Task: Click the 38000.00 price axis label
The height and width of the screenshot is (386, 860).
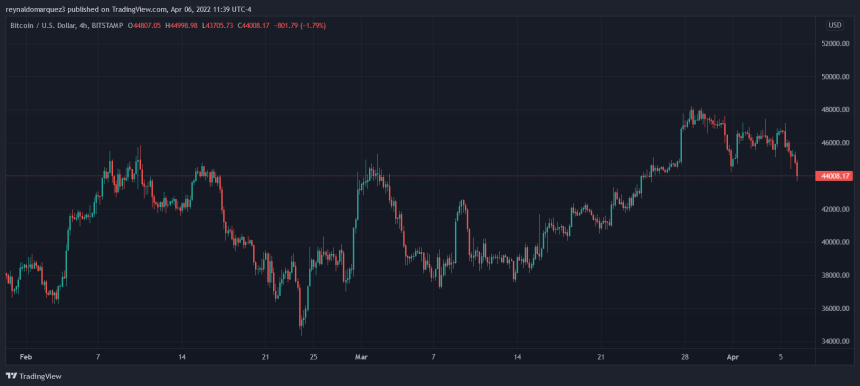Action: 835,275
